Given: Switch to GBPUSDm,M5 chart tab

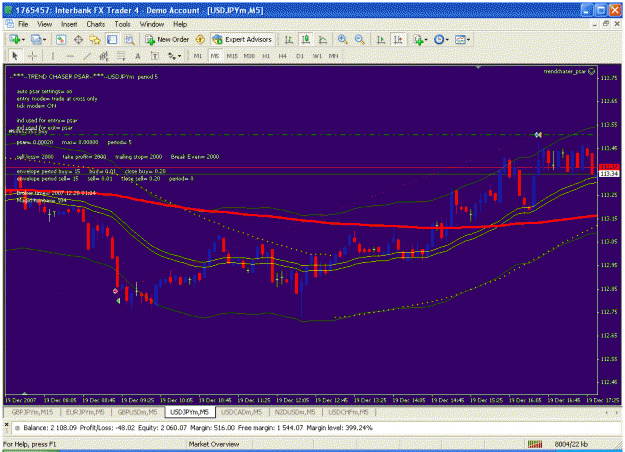Looking at the screenshot, I should [x=137, y=412].
